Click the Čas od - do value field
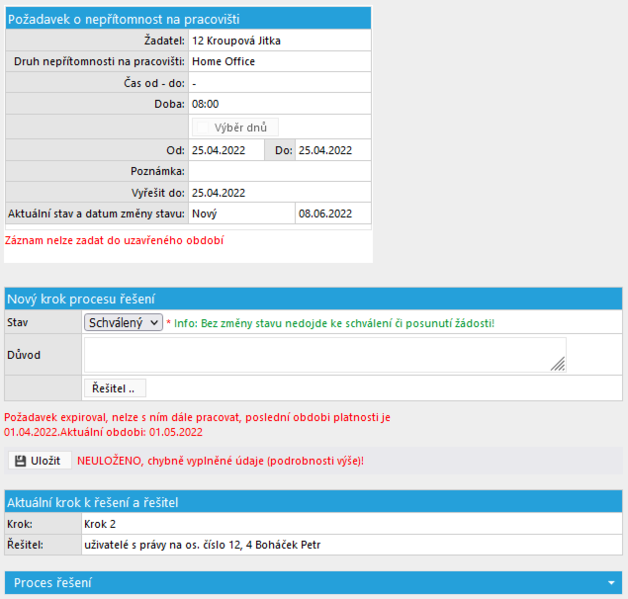 [280, 83]
